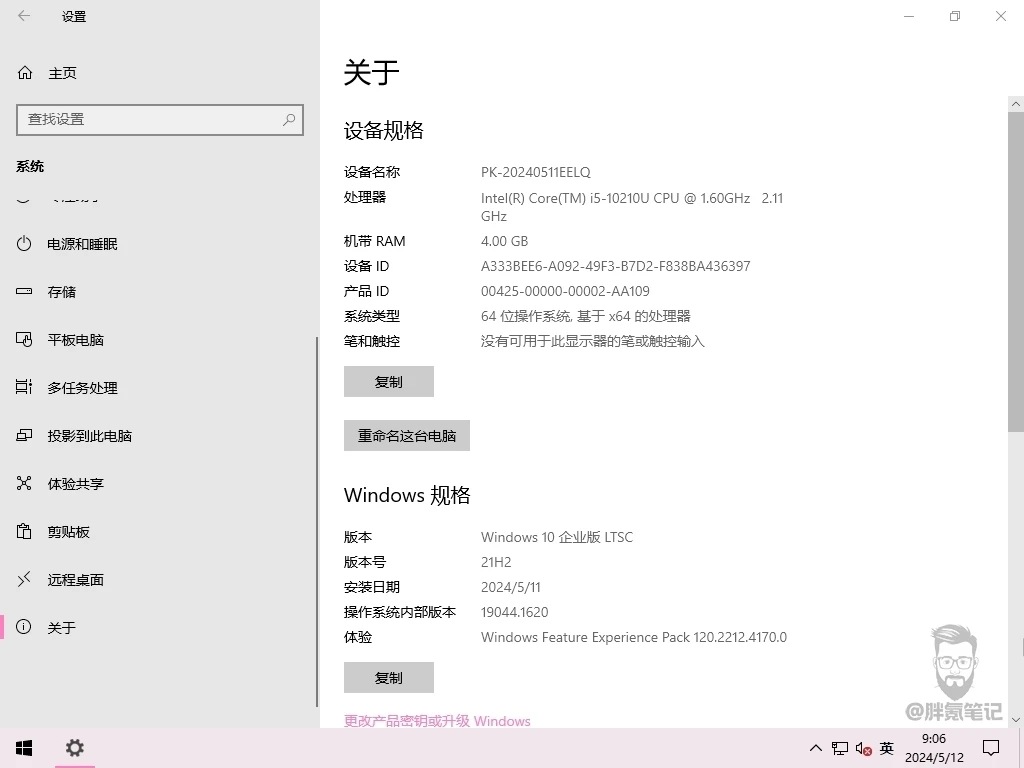This screenshot has height=768, width=1024.
Task: Click RAM value 4.00 GB
Action: (504, 242)
